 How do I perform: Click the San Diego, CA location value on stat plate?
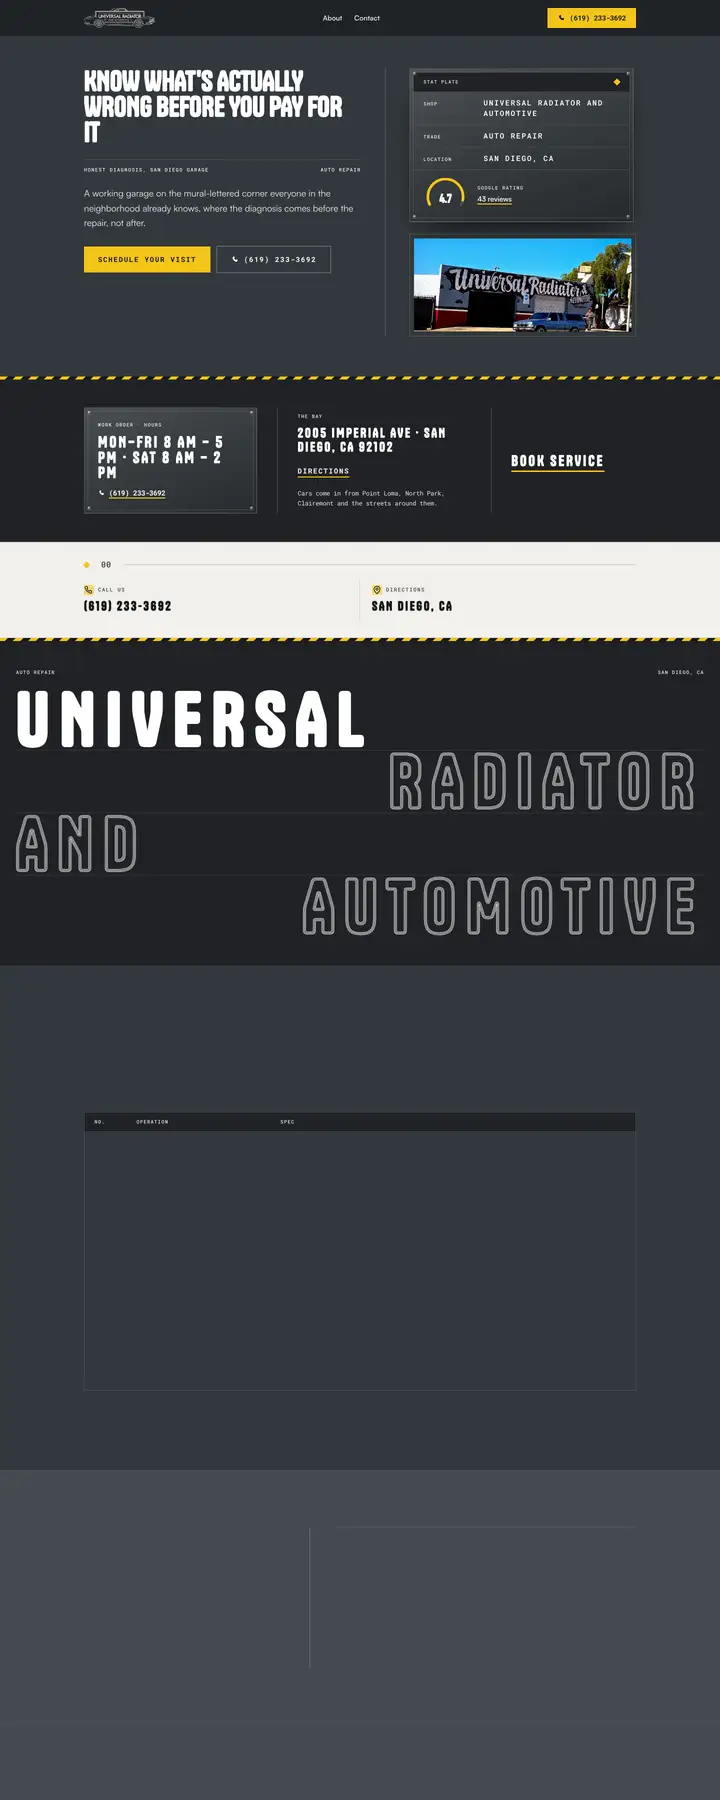(x=518, y=159)
